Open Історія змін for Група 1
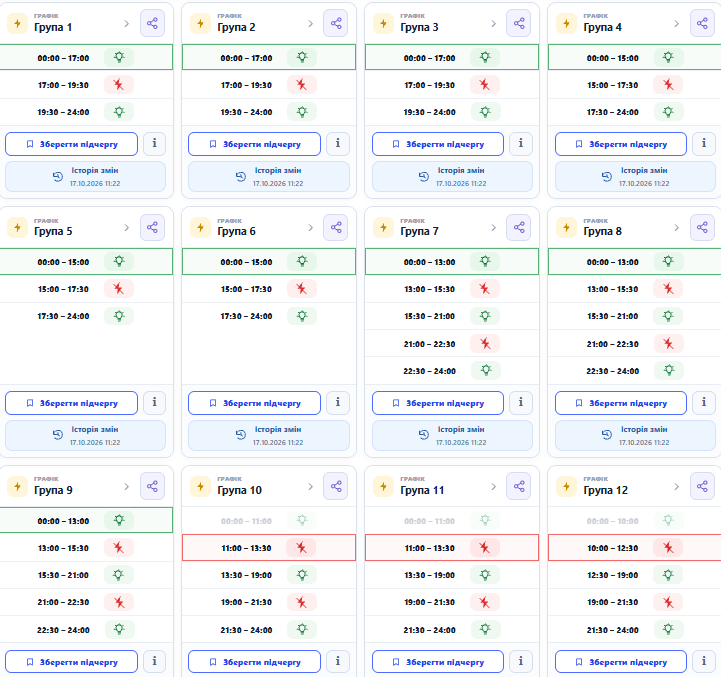The width and height of the screenshot is (721, 677). 85,177
